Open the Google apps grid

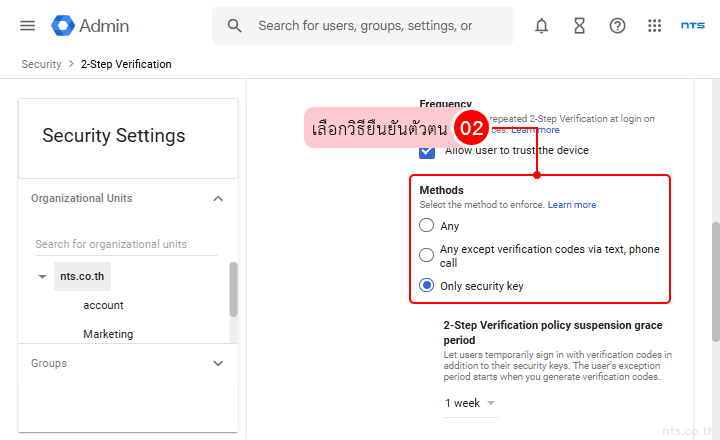[654, 26]
